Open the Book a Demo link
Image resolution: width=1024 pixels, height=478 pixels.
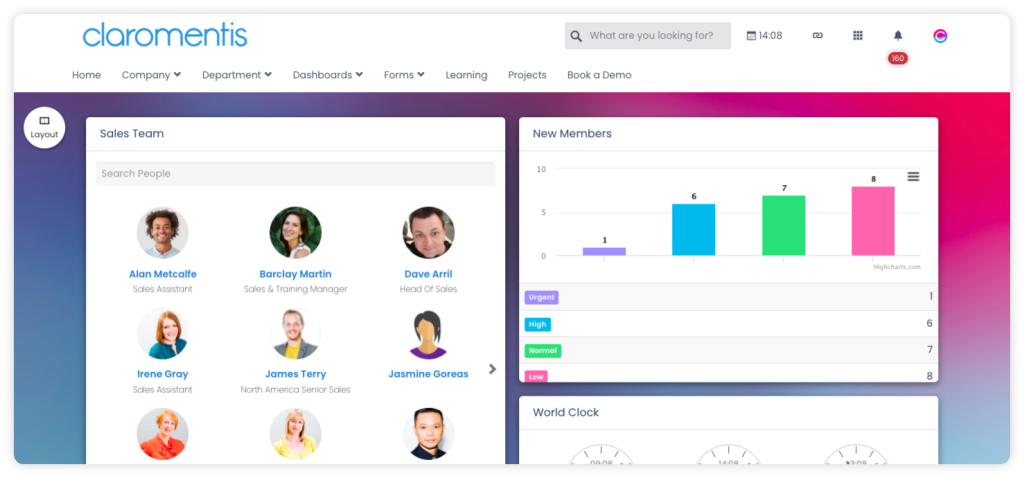click(600, 75)
